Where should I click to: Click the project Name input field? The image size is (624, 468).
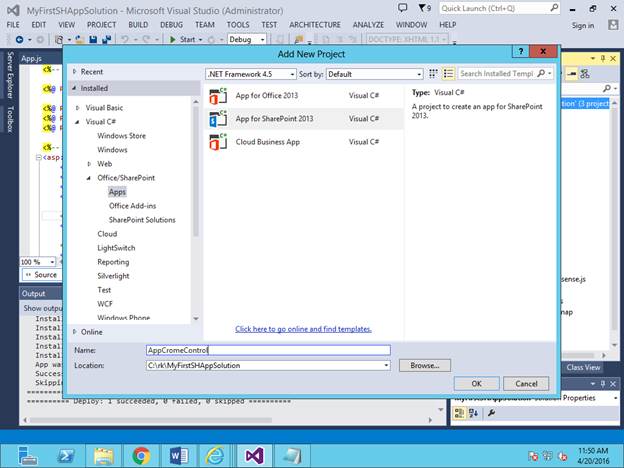pos(268,350)
